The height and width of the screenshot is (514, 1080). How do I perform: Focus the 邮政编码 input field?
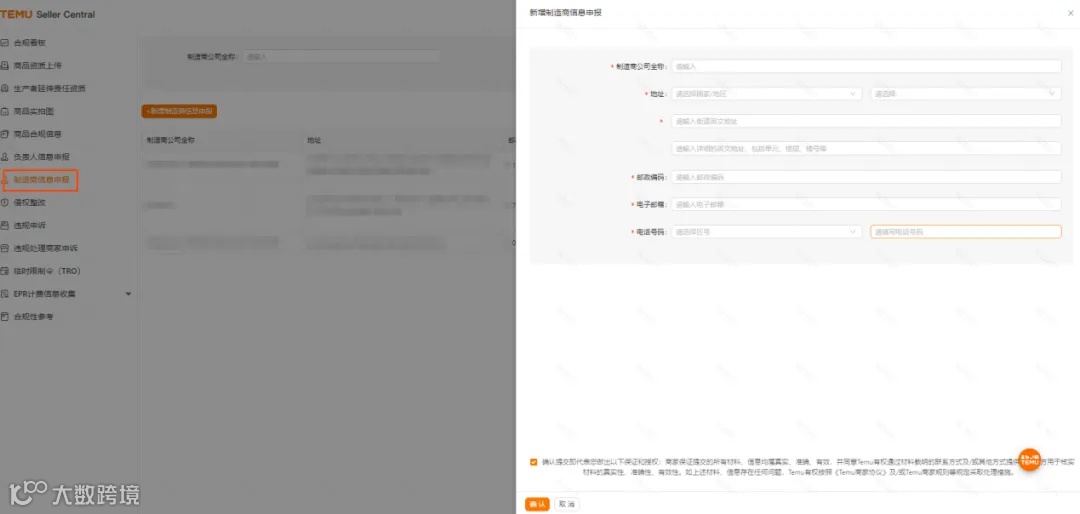[x=866, y=177]
